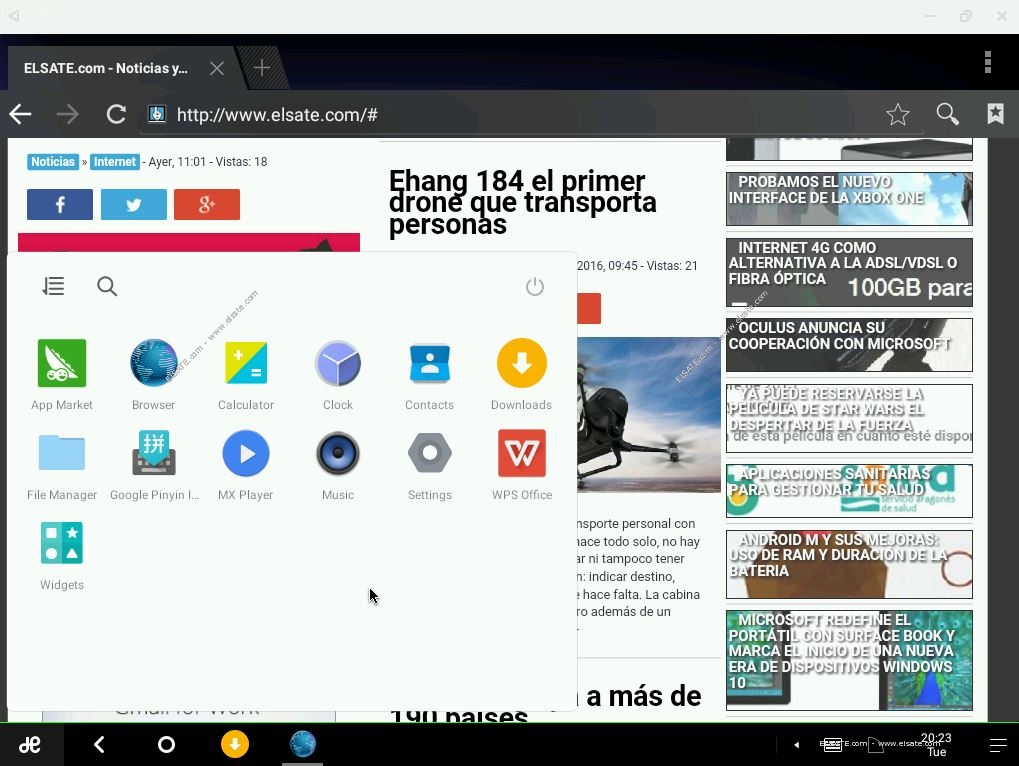Open the bookmarks list icon
The image size is (1019, 766).
[x=995, y=114]
